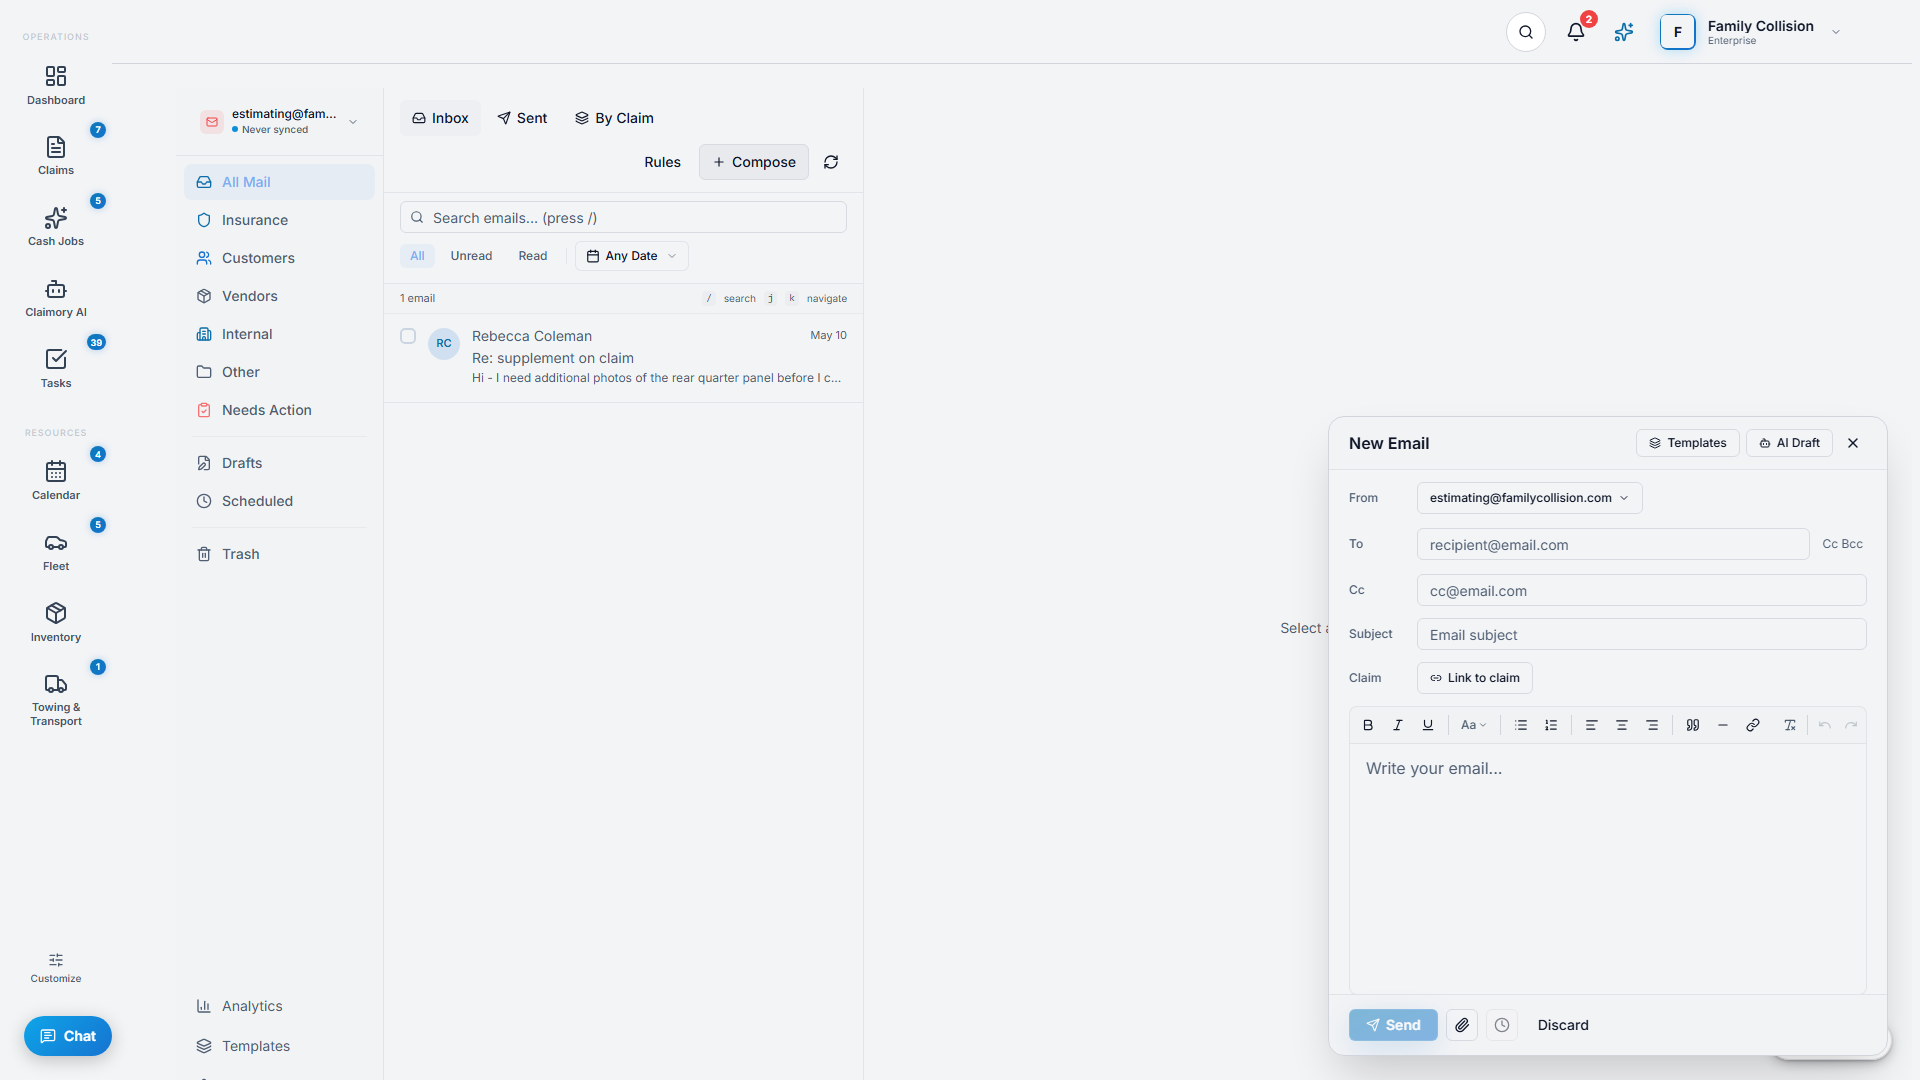Filter emails by Read
Image resolution: width=1920 pixels, height=1080 pixels.
coord(533,256)
